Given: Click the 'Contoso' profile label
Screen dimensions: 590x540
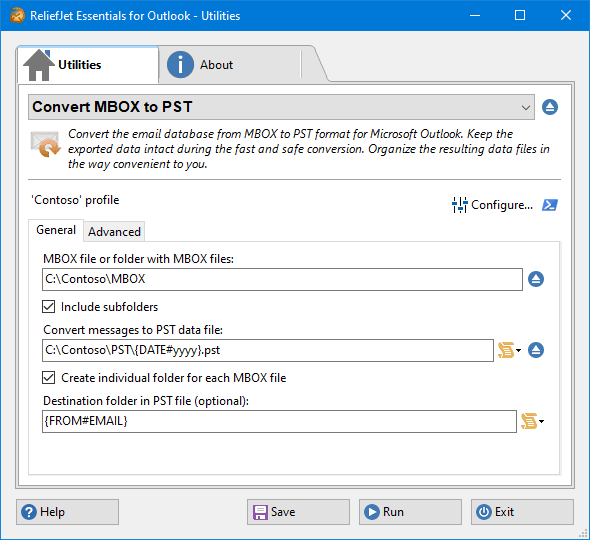Looking at the screenshot, I should click(x=75, y=200).
